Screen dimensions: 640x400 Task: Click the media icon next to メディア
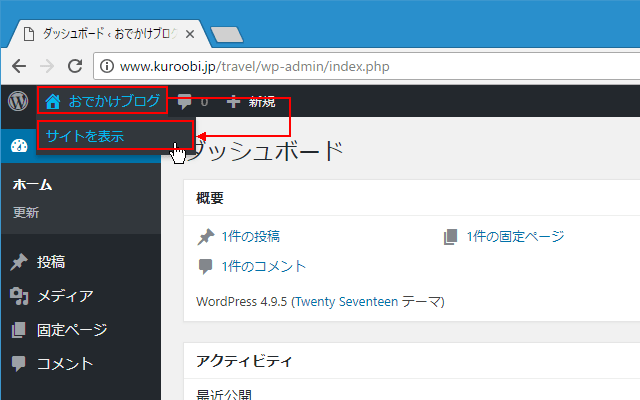(x=19, y=296)
